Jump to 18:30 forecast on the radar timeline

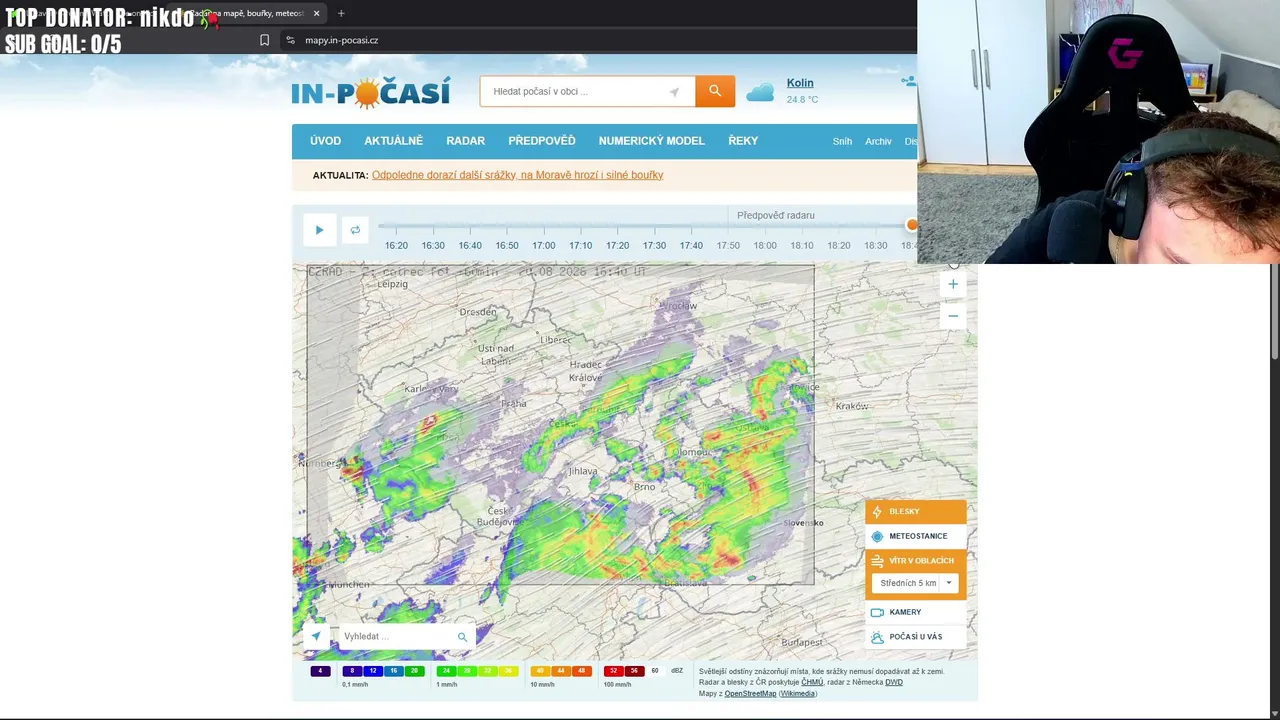pyautogui.click(x=876, y=245)
